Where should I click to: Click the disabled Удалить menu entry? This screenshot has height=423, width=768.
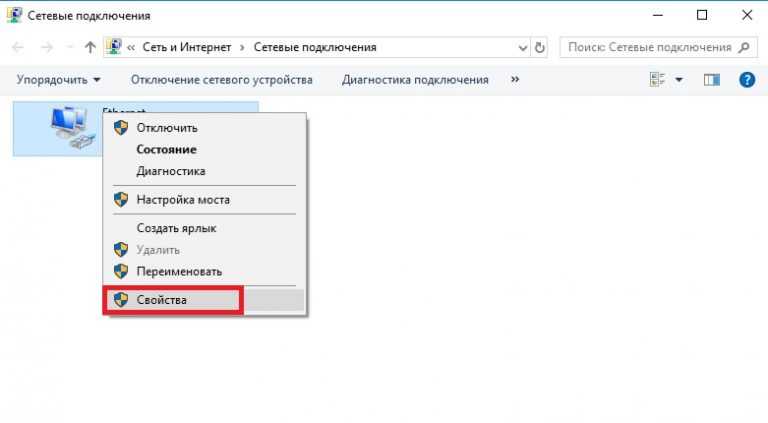coord(205,250)
